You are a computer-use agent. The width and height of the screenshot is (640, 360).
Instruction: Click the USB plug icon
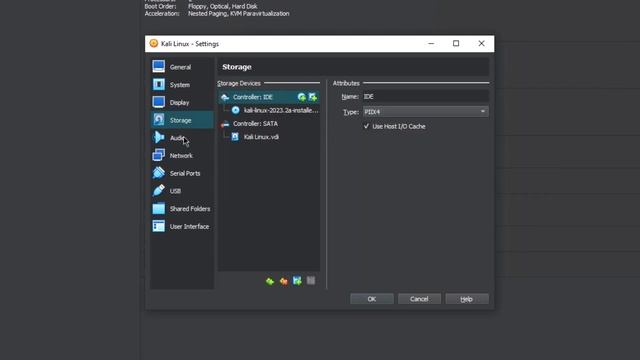tap(158, 191)
